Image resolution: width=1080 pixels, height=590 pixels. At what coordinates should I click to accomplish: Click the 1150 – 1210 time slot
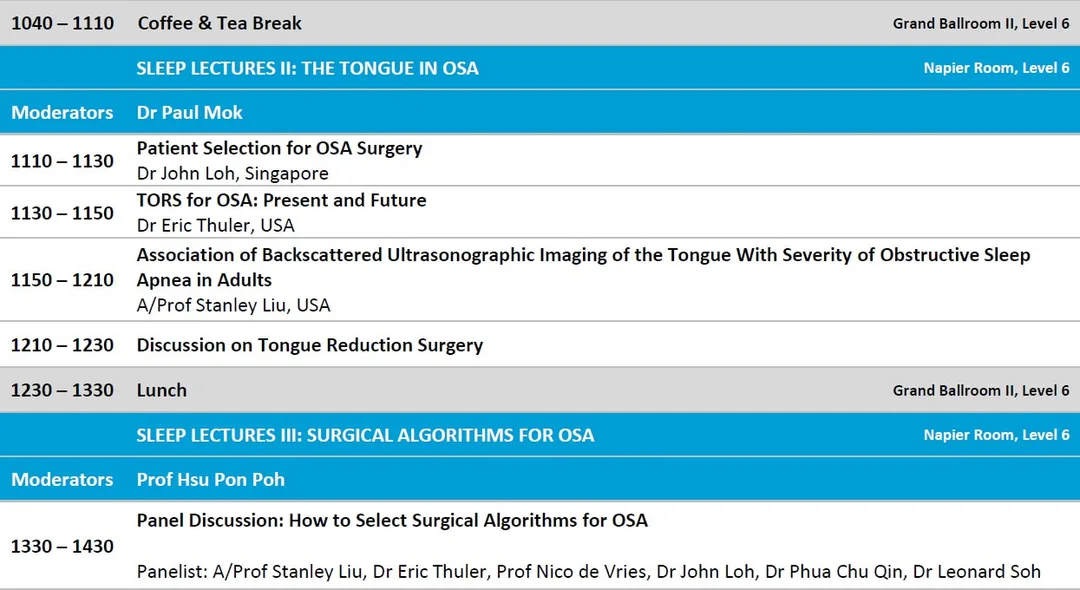tap(62, 280)
